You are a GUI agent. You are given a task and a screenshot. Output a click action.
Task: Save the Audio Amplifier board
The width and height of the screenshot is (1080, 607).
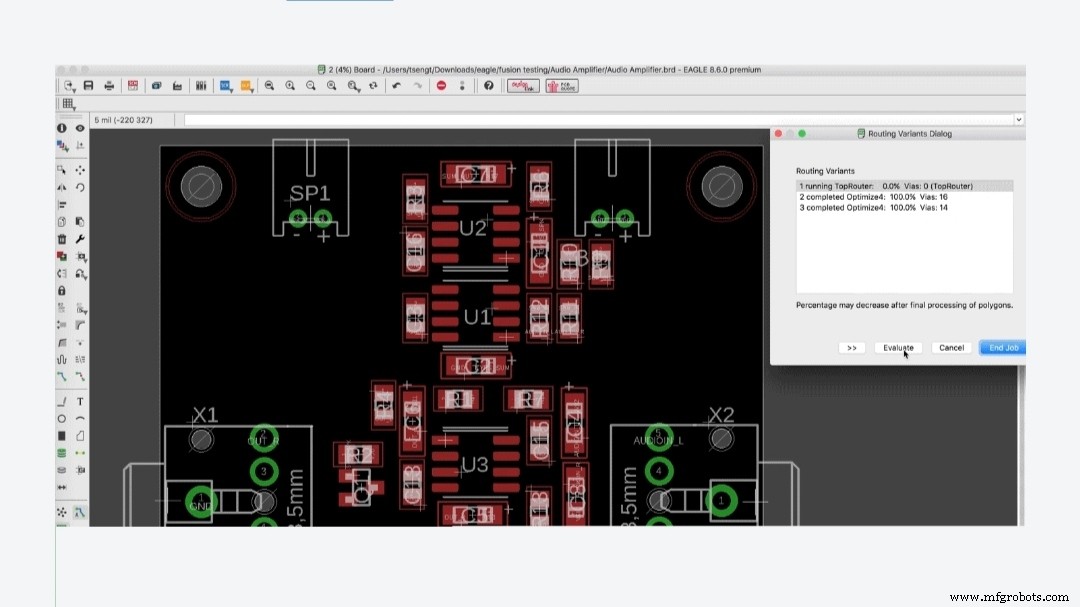[x=89, y=86]
